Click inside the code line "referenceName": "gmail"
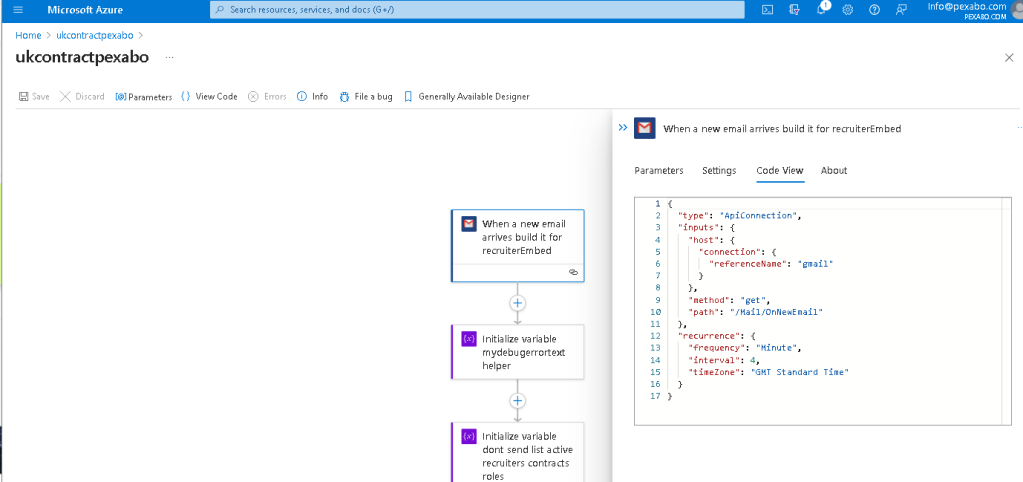 click(771, 264)
